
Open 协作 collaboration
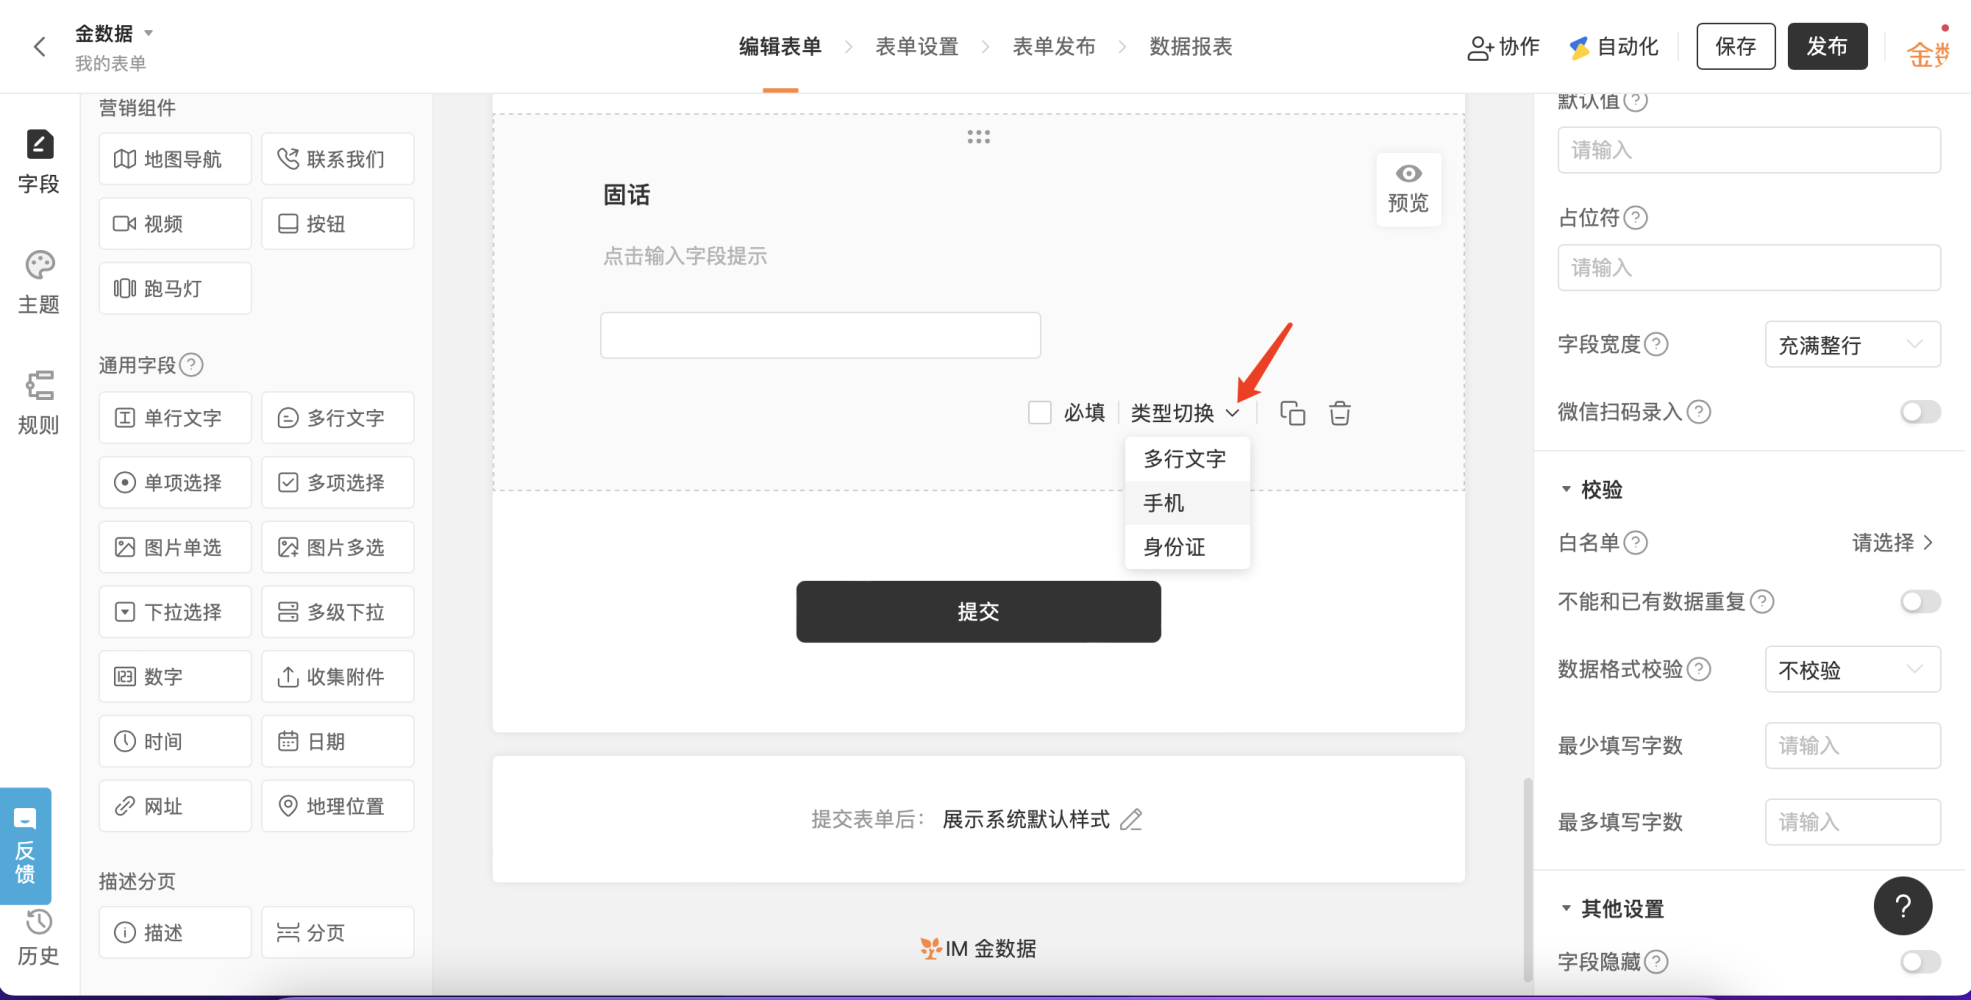tap(1503, 47)
